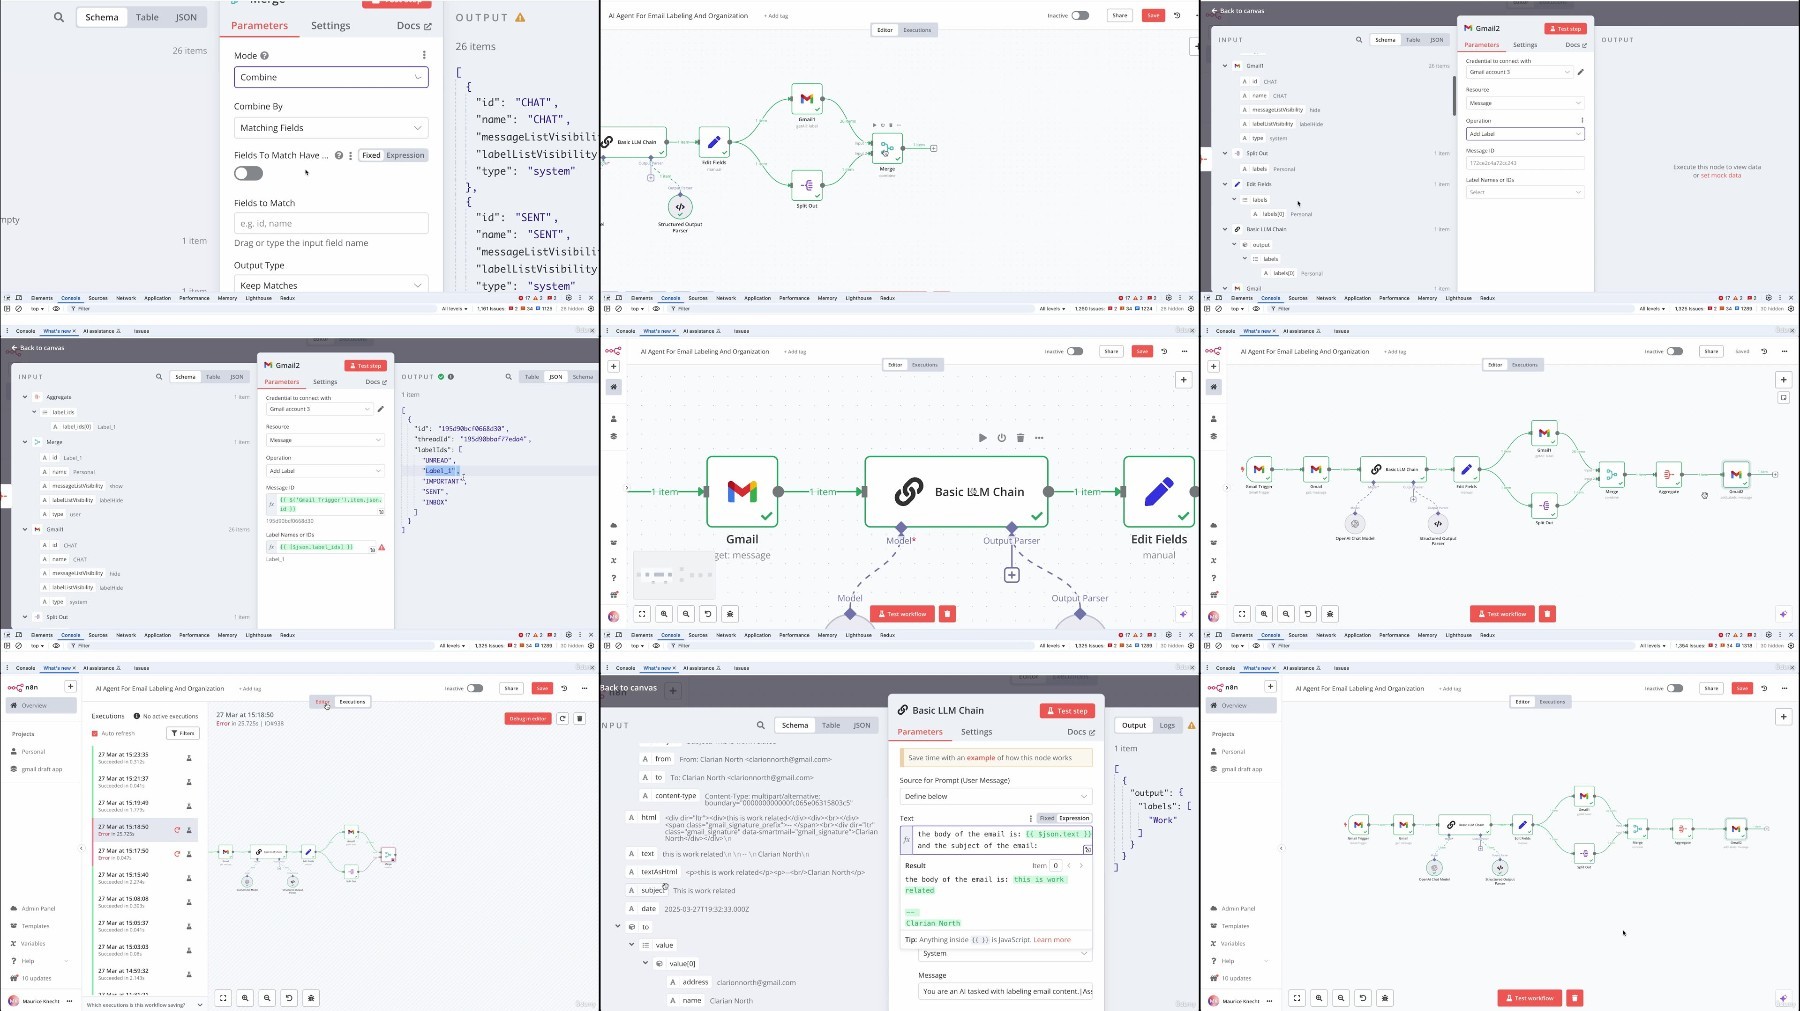Delete the execution using the trash beside Debug in editor

tap(579, 718)
